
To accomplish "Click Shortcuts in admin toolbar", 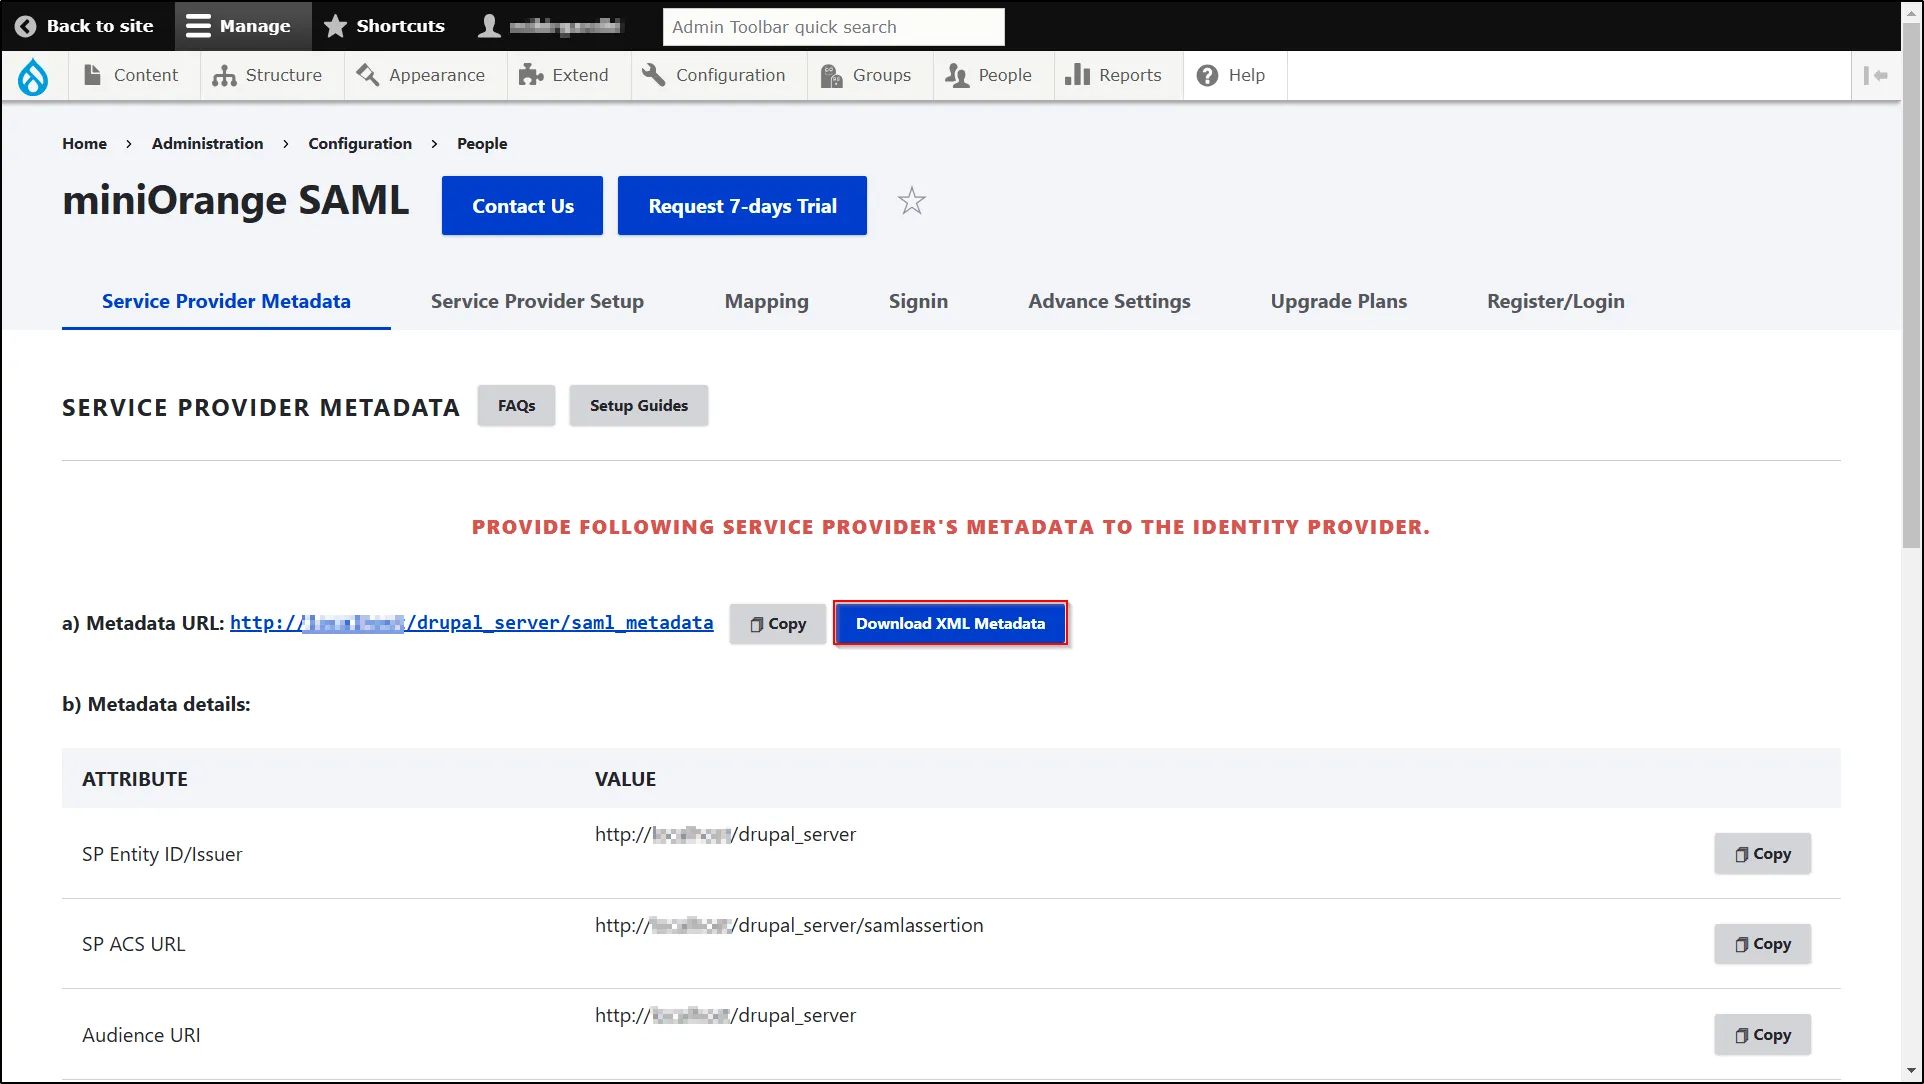I will [383, 25].
